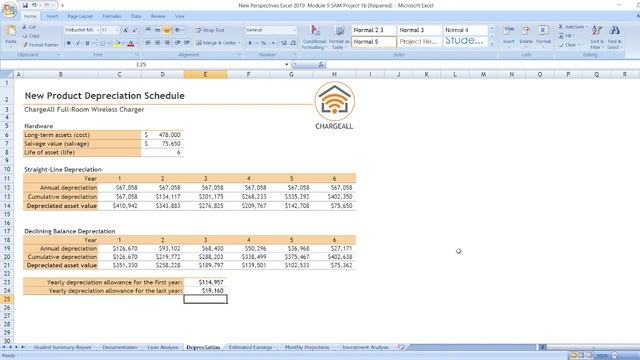Toggle Italic formatting
The width and height of the screenshot is (640, 360).
point(78,43)
